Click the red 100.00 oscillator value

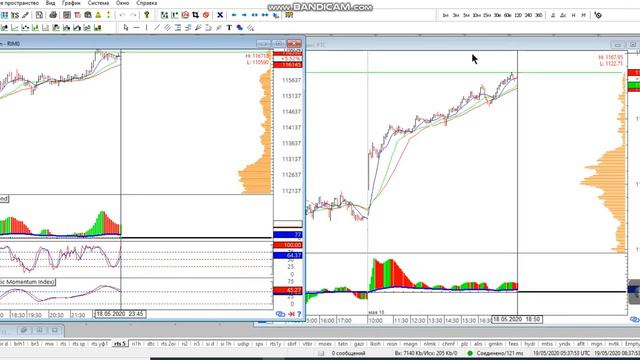point(288,245)
